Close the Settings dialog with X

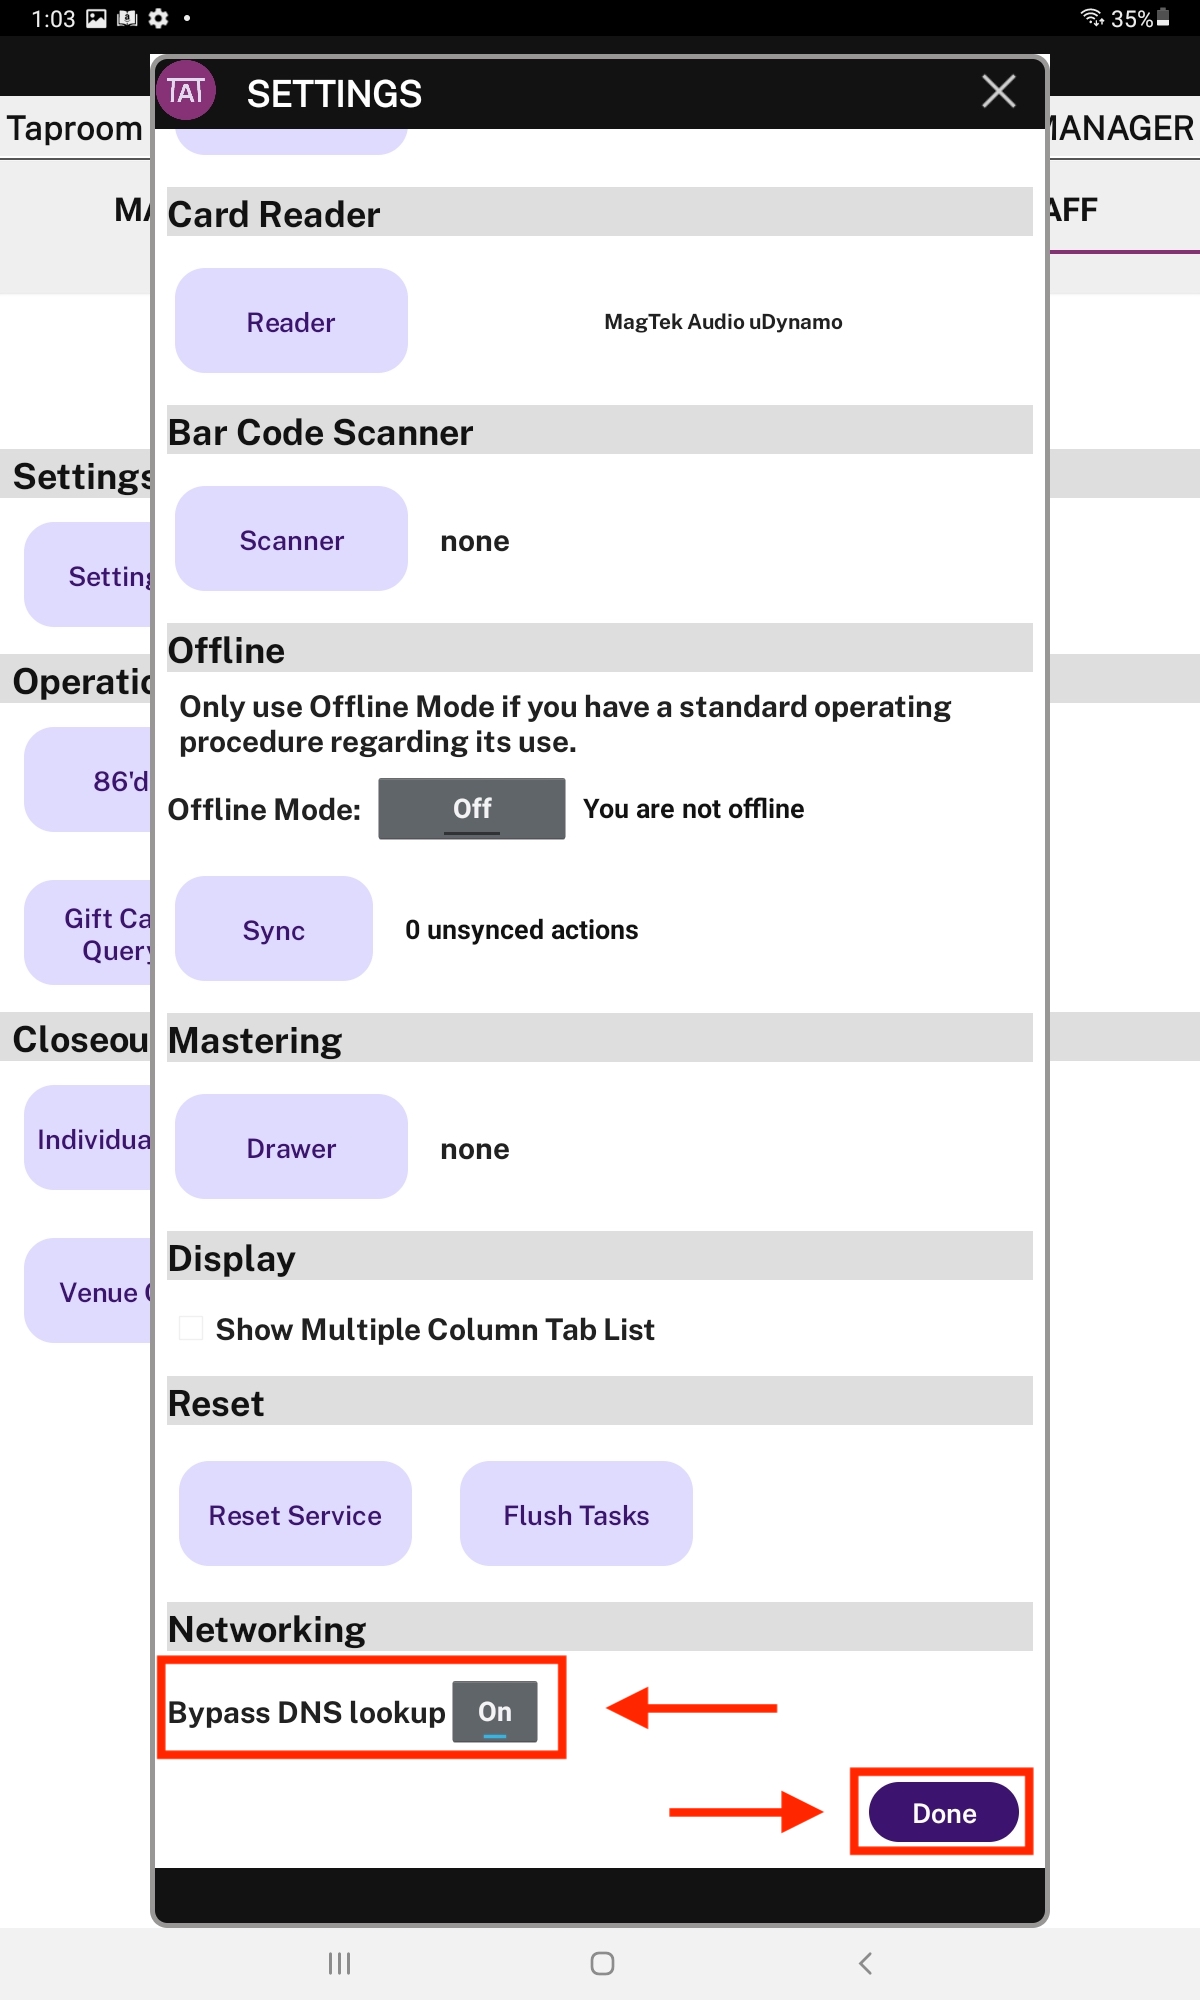tap(998, 91)
